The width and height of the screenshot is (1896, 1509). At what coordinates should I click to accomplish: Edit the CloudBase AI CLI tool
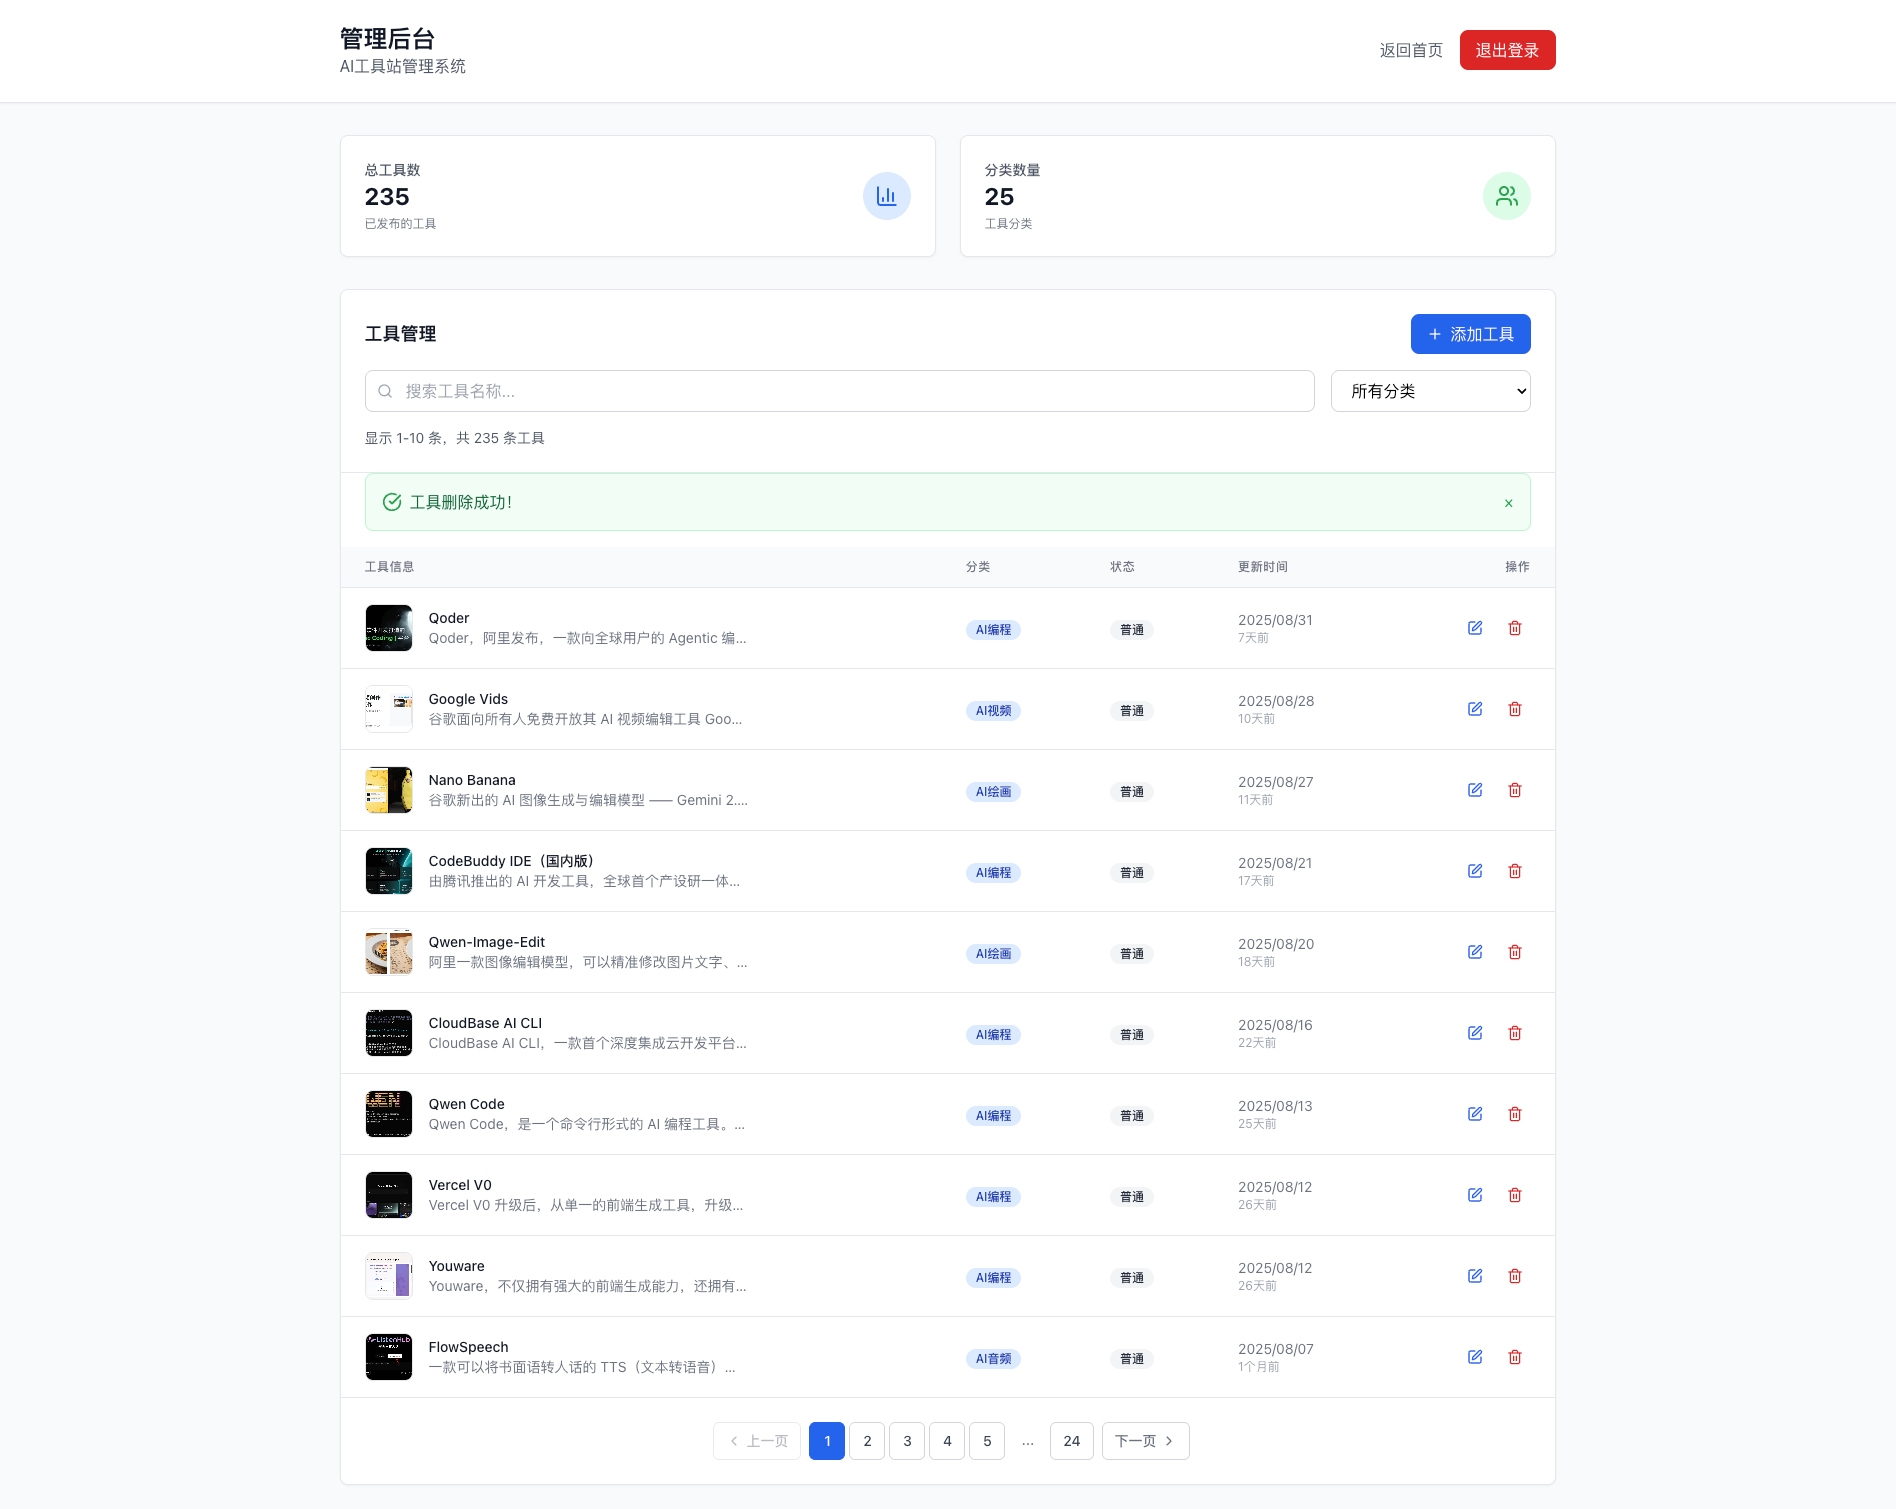(x=1475, y=1033)
